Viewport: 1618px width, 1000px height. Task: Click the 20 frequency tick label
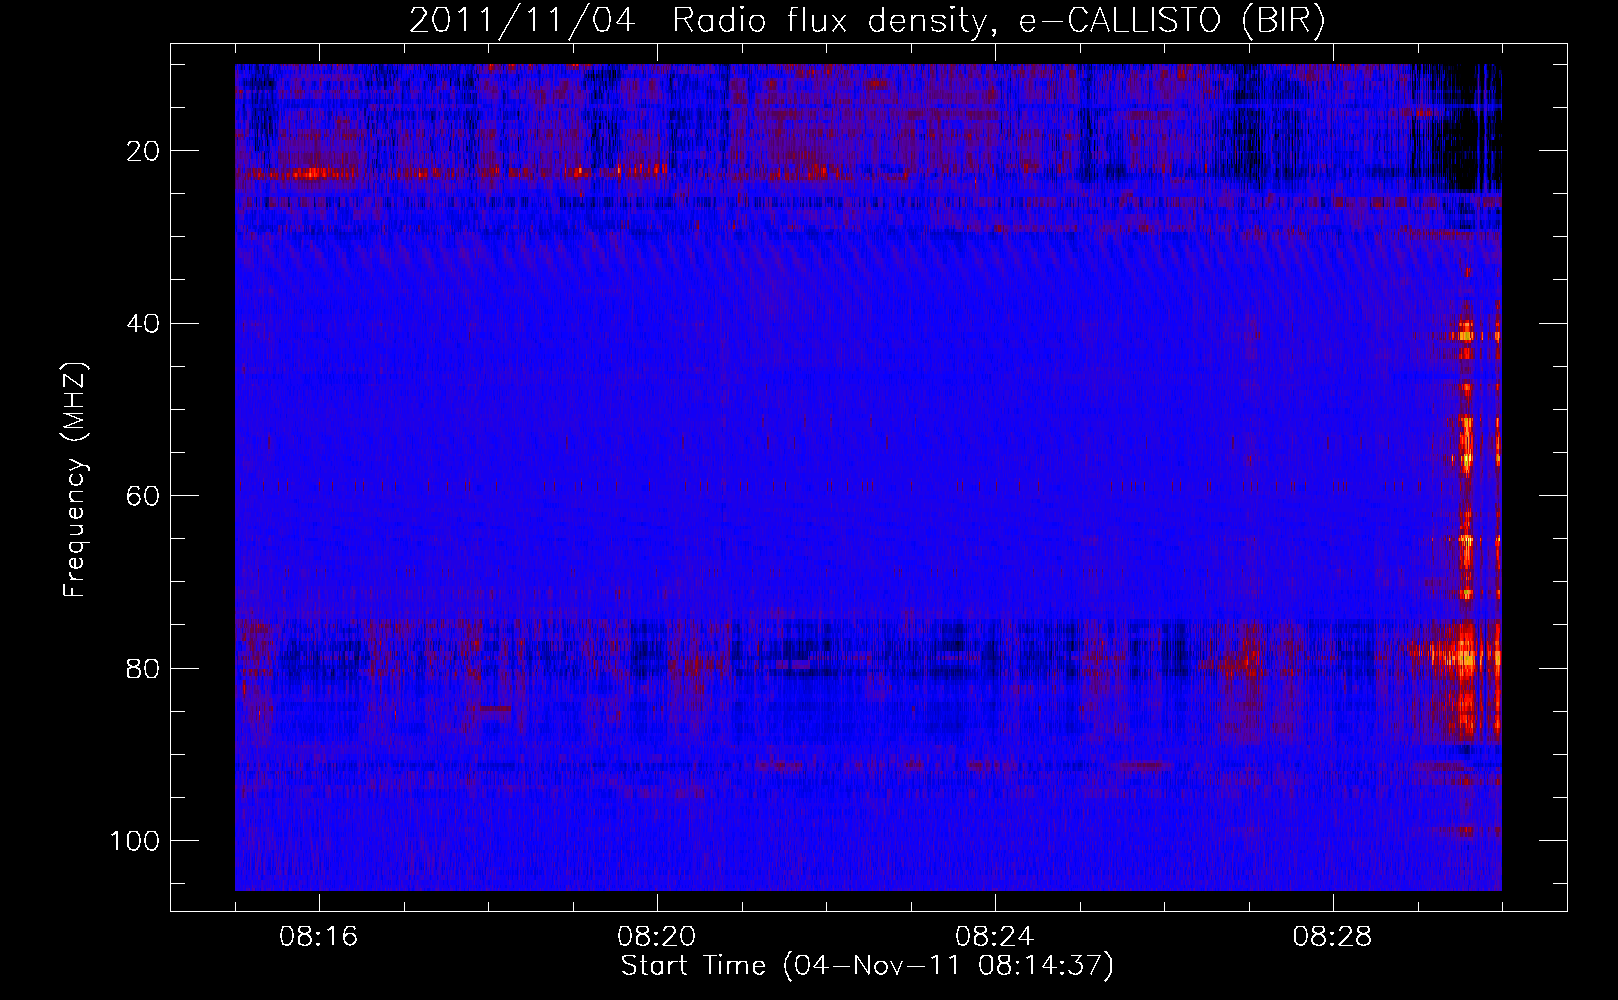[x=144, y=151]
